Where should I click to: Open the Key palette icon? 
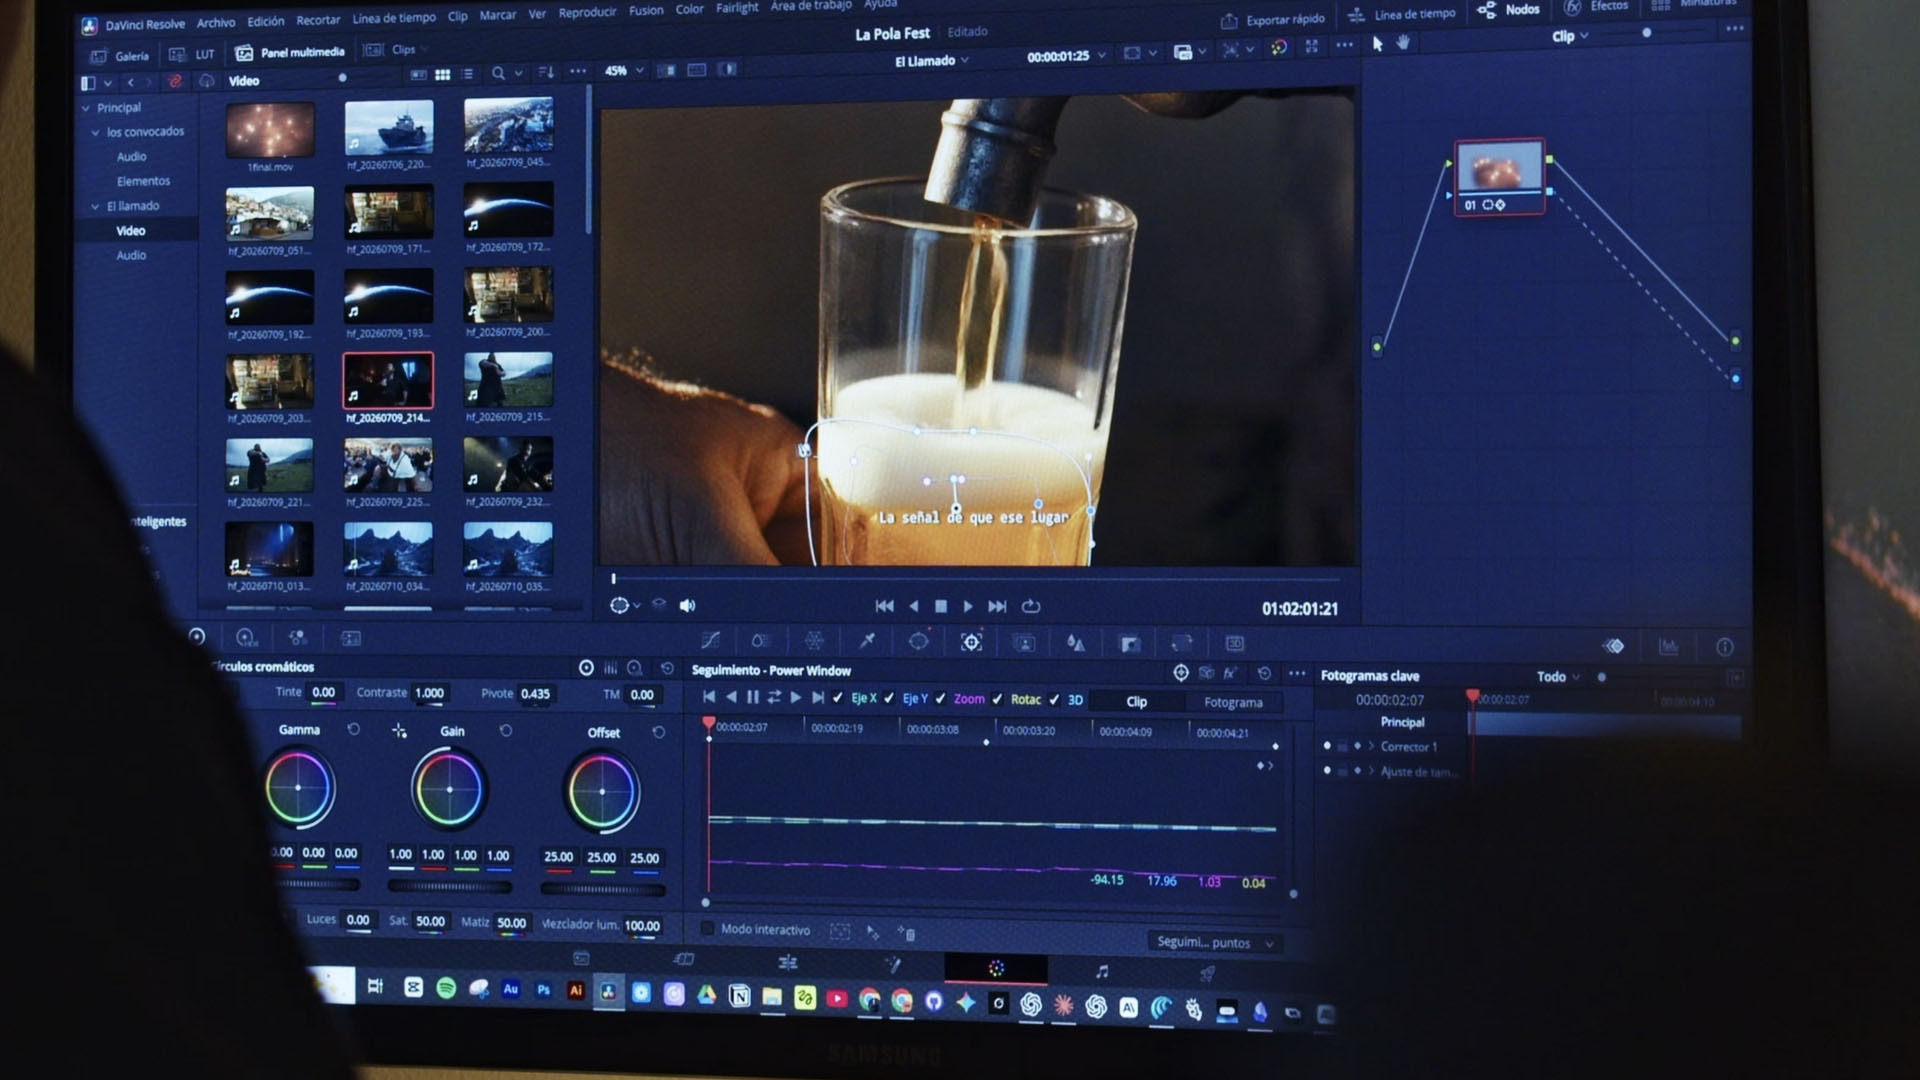(x=1130, y=644)
